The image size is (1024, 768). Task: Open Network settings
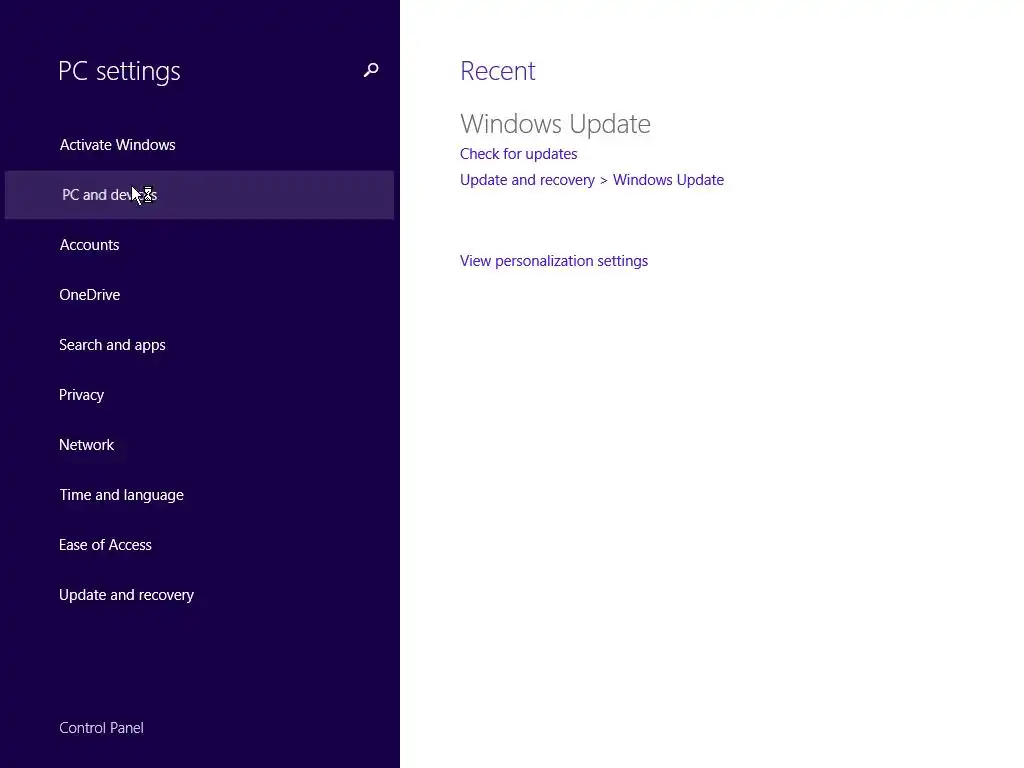(x=87, y=445)
